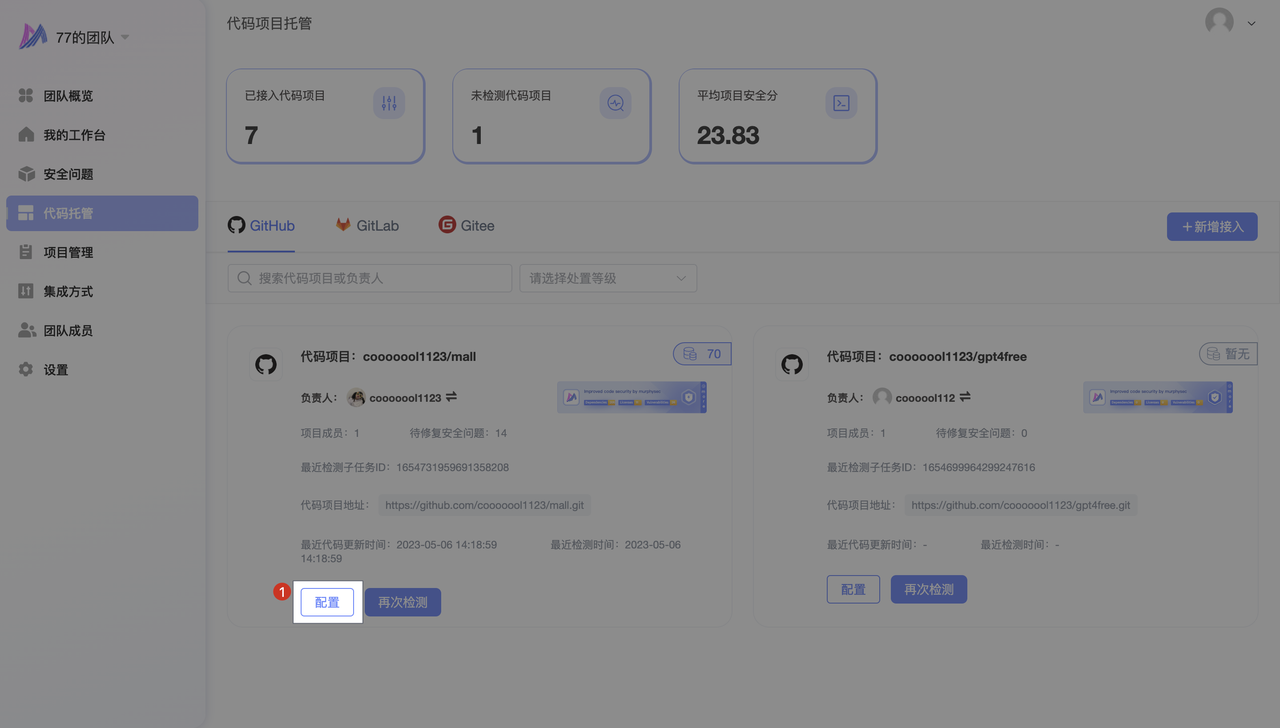
Task: Expand the 77的团队 team switcher
Action: (125, 37)
